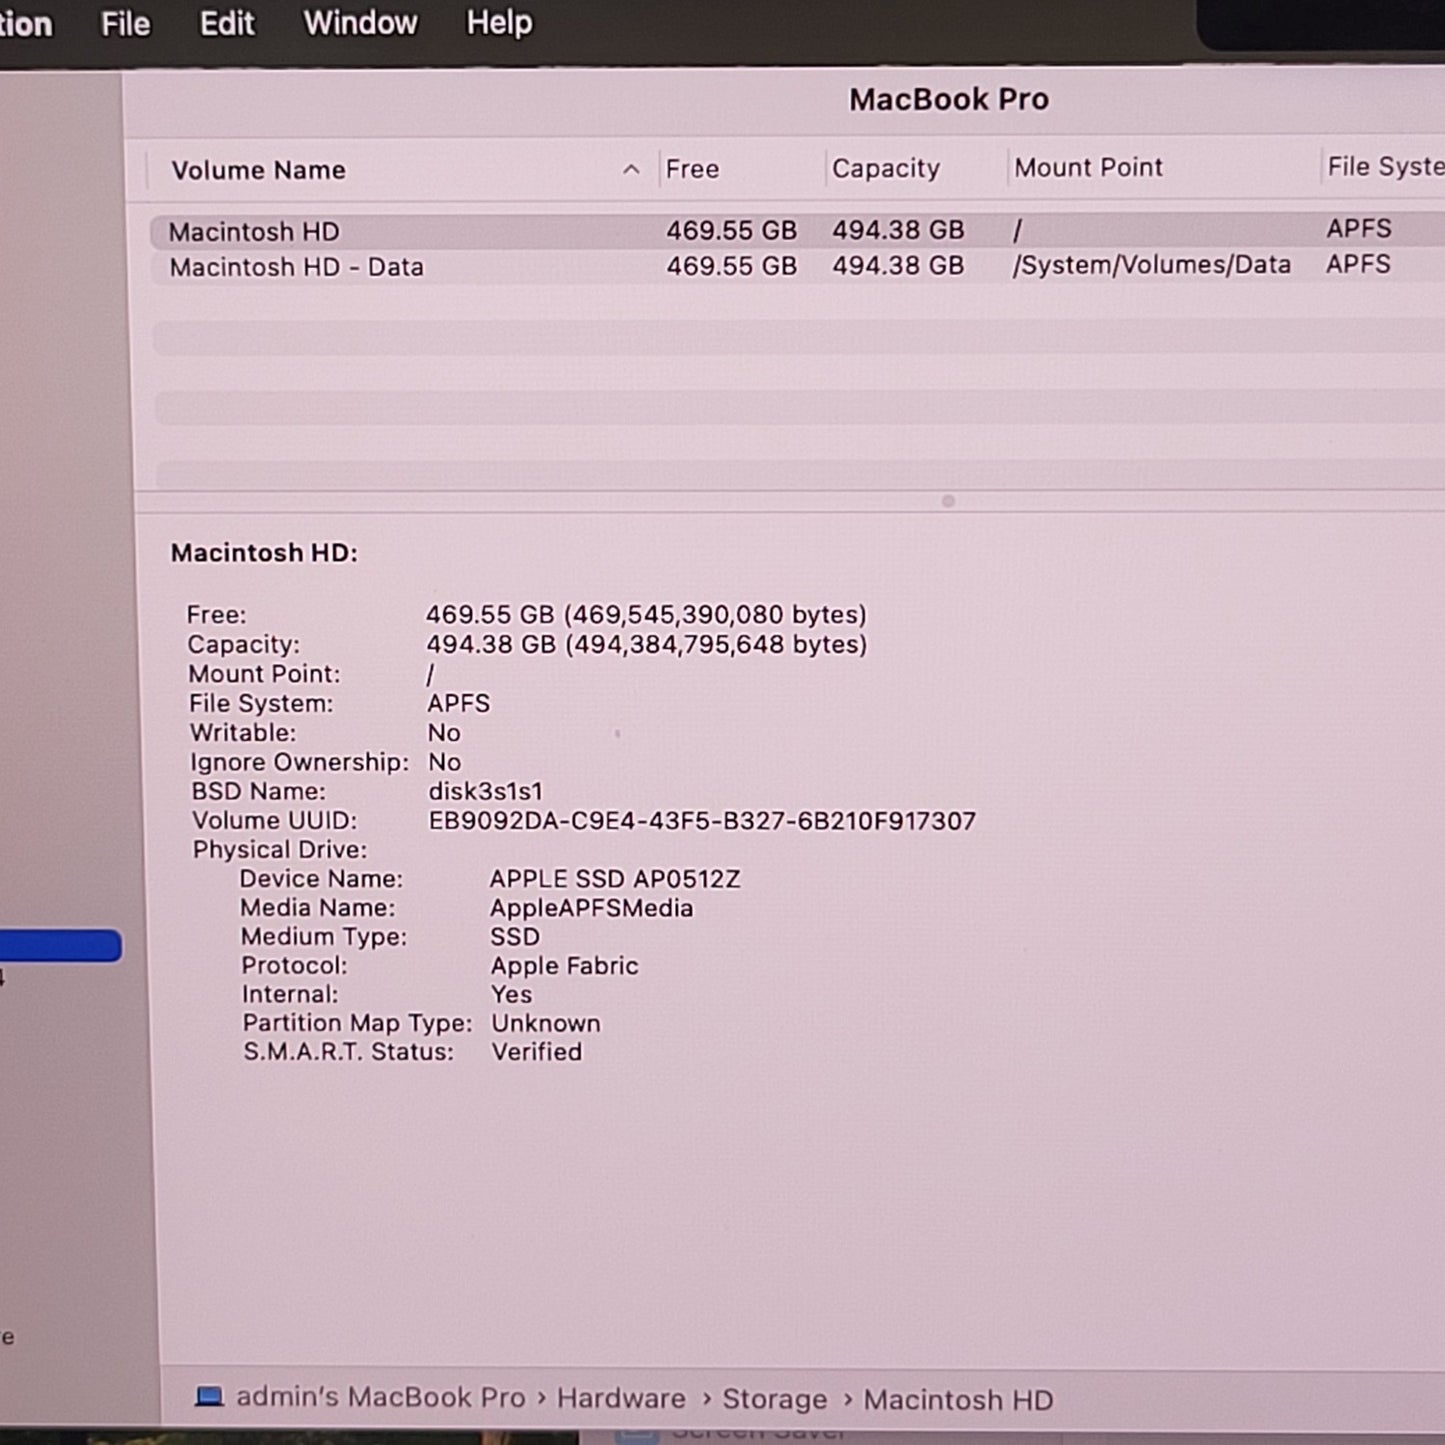Open the Window menu

click(x=360, y=23)
